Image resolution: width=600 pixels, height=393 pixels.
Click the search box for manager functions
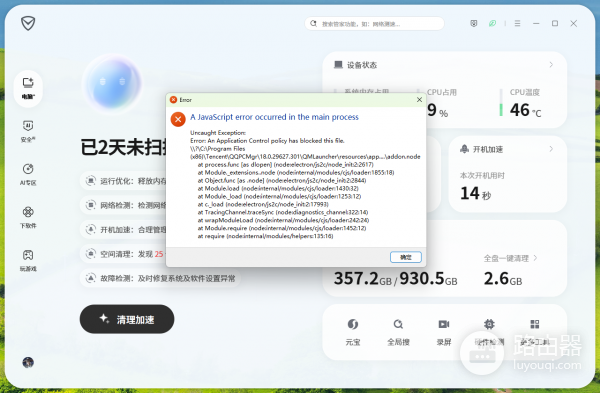pos(374,23)
